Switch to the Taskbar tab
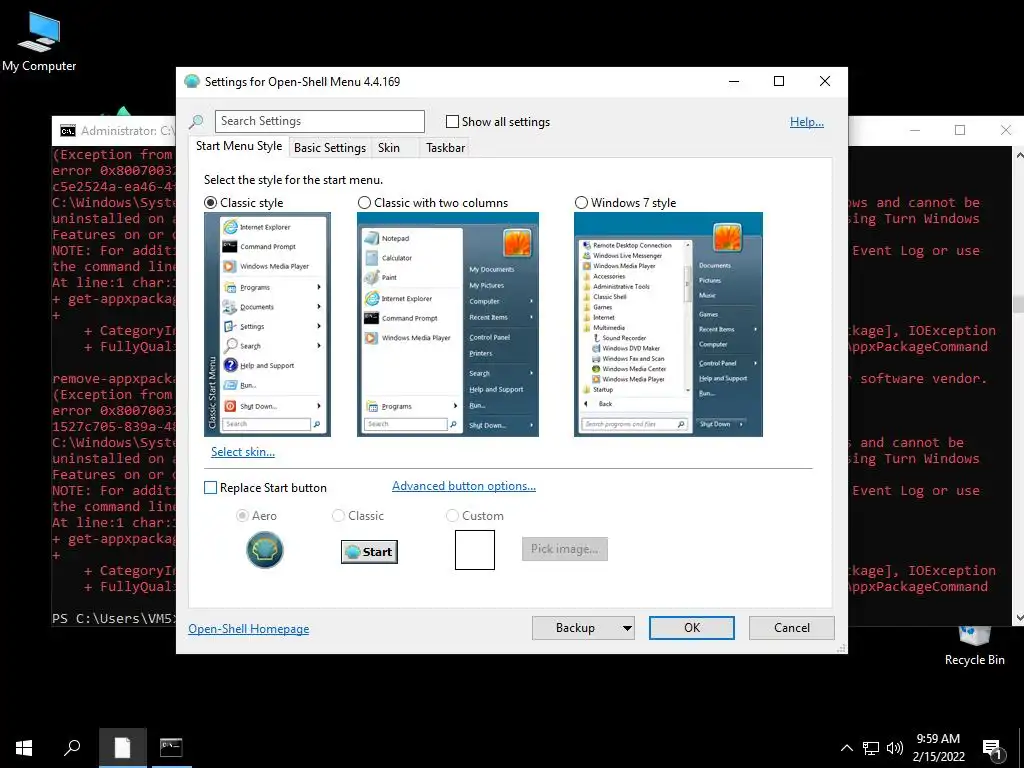1024x768 pixels. [x=445, y=148]
